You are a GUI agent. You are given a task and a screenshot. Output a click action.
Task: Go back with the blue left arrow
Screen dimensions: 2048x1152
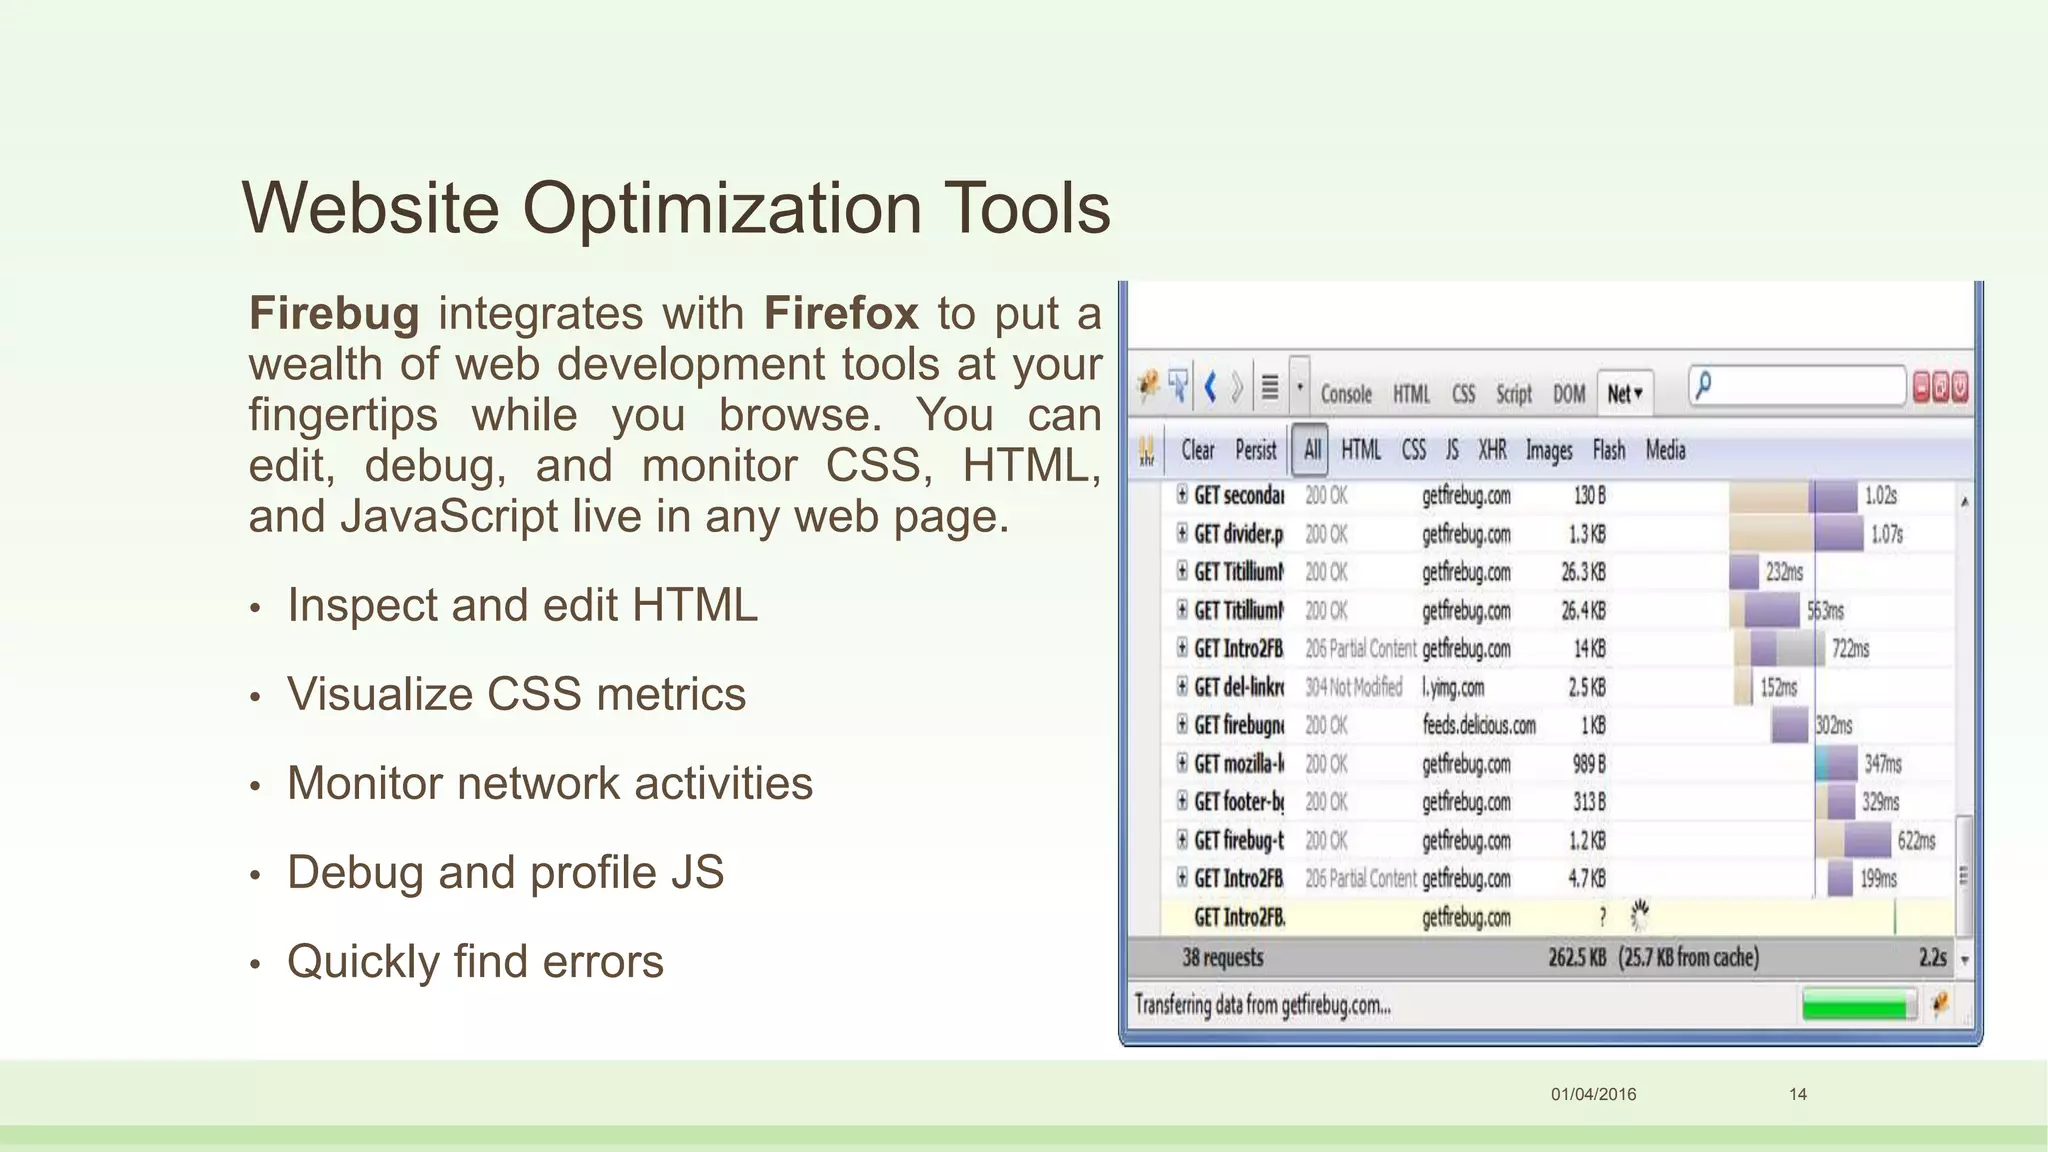point(1211,386)
